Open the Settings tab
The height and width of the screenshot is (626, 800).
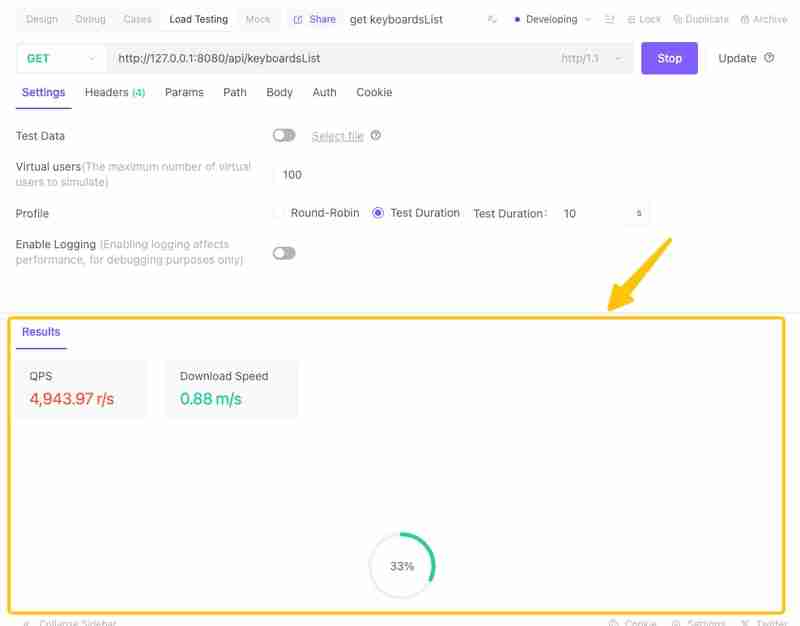43,92
